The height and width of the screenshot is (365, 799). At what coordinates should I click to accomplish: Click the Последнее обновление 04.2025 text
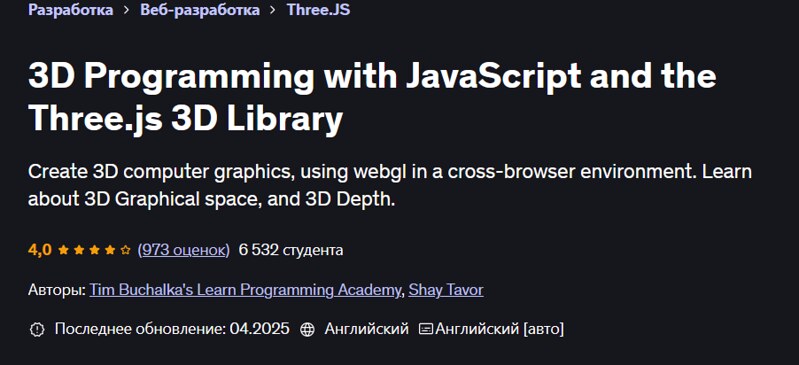click(x=172, y=329)
